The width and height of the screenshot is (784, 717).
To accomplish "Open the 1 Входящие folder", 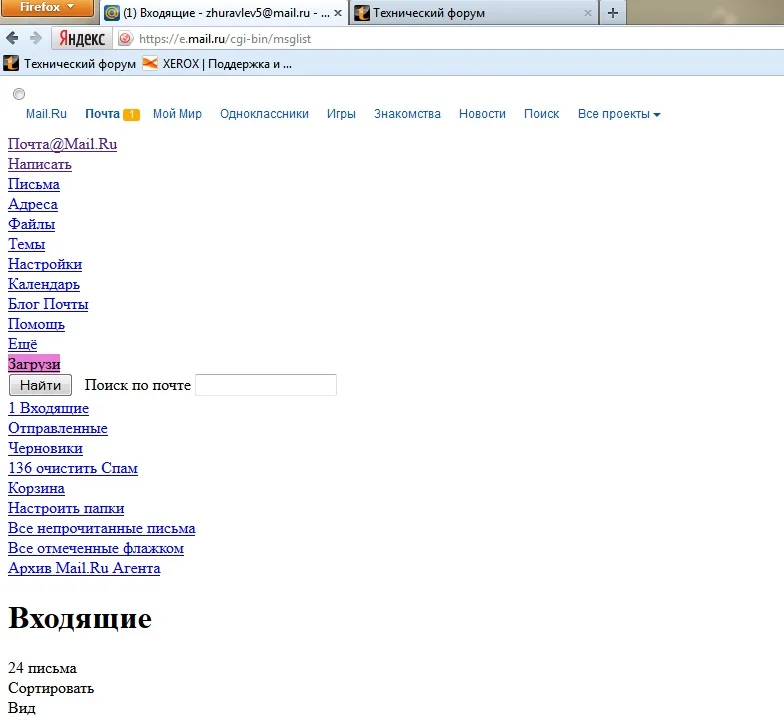I will tap(48, 408).
